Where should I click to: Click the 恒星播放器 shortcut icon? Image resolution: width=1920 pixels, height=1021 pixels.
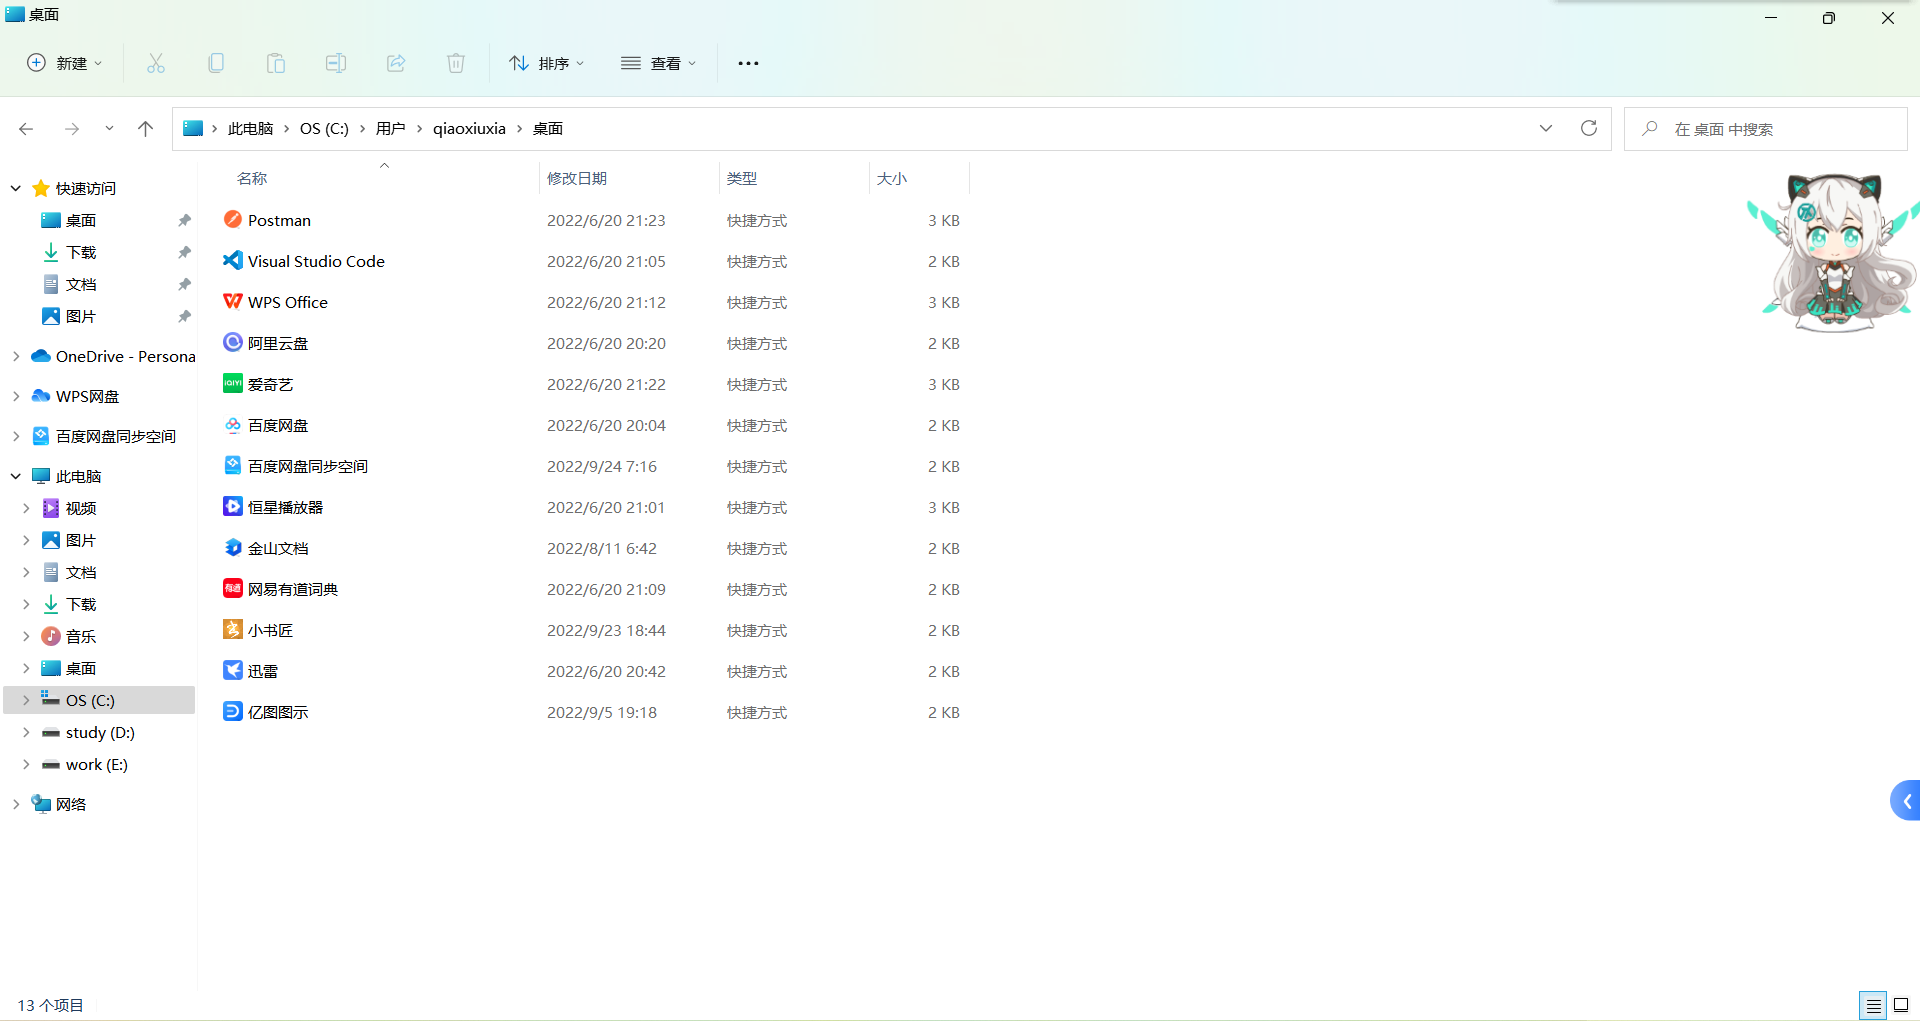[x=233, y=506]
